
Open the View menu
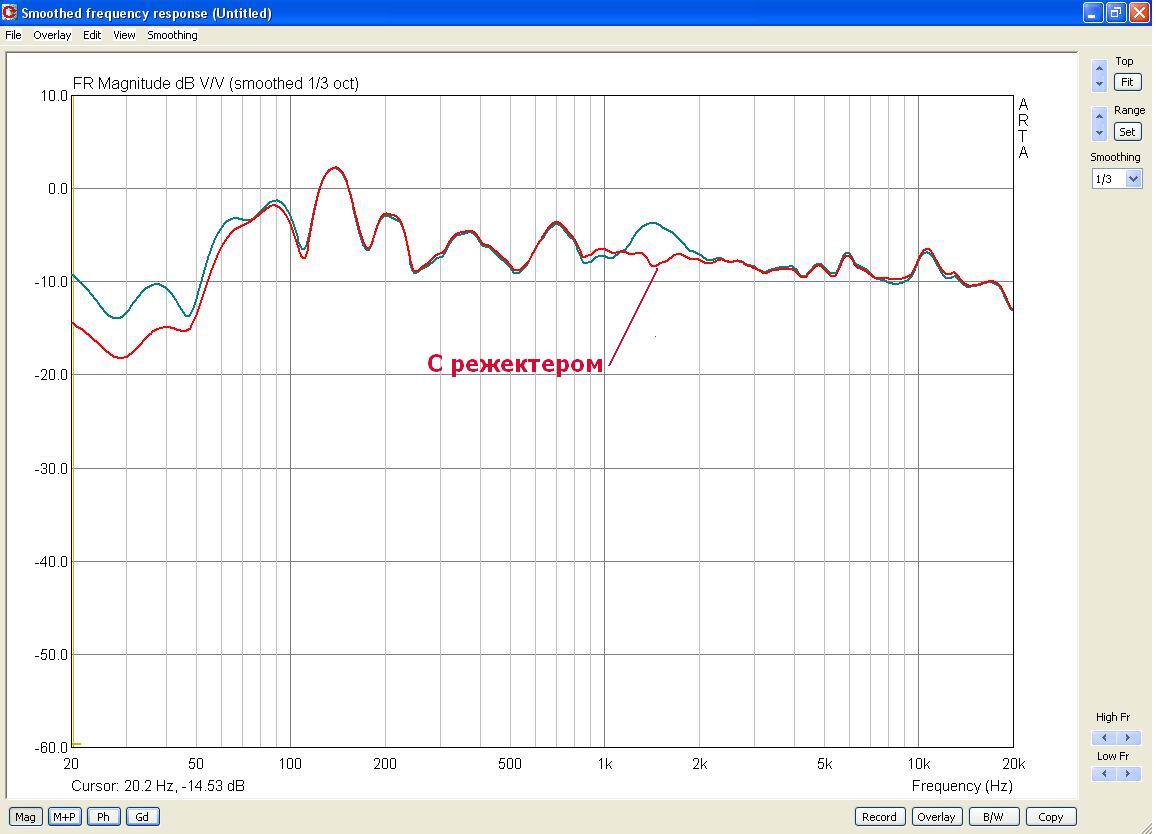point(124,35)
